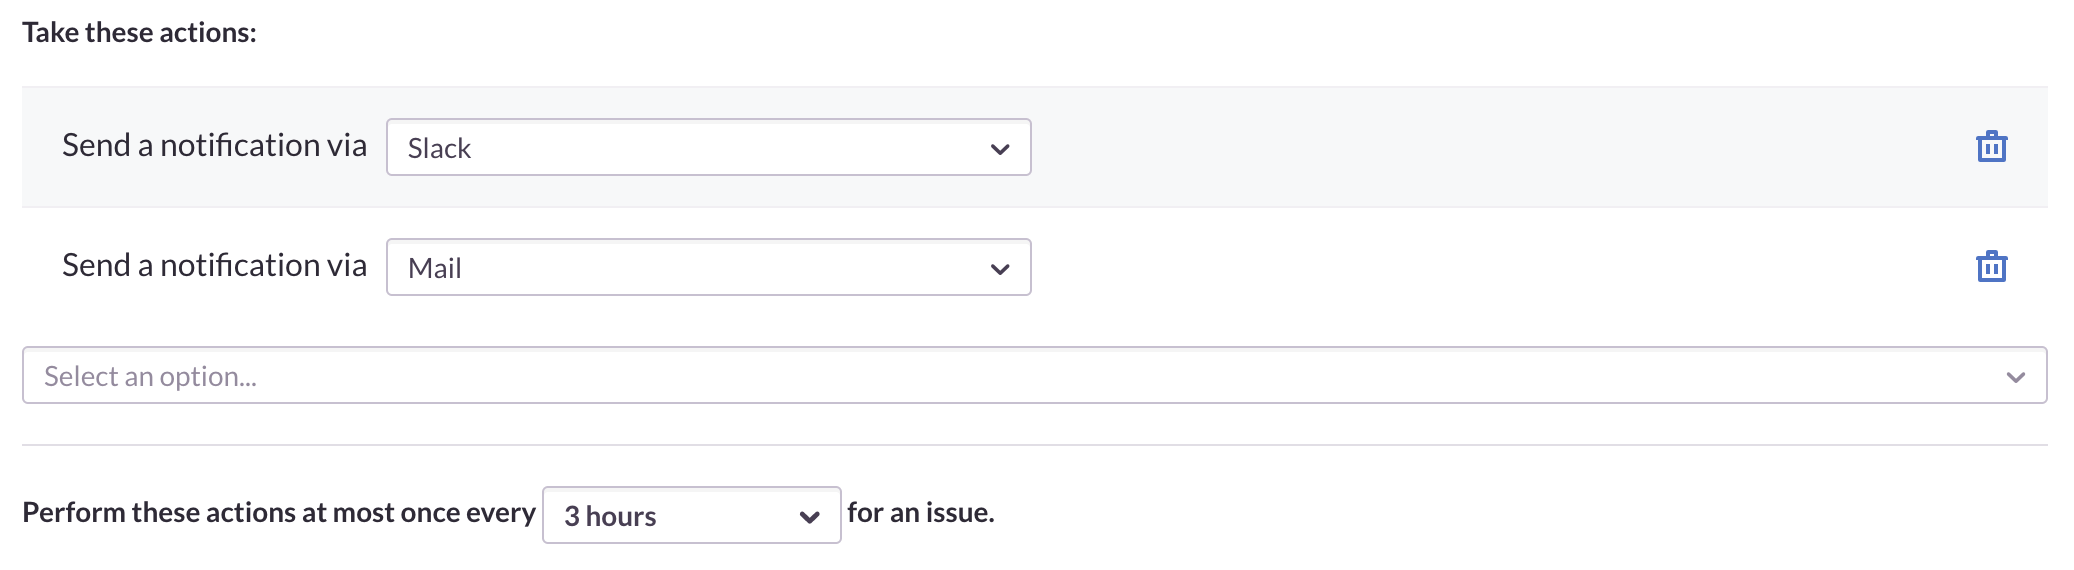Click the chevron in the Slack dropdown

tap(999, 149)
